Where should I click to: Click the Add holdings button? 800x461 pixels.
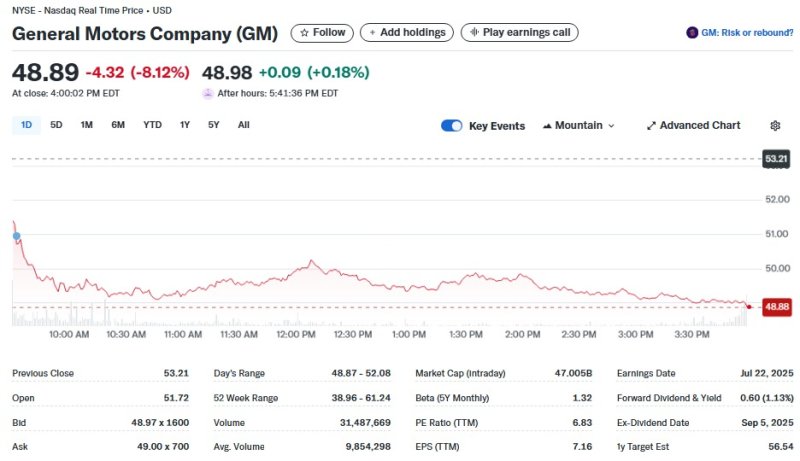(407, 33)
